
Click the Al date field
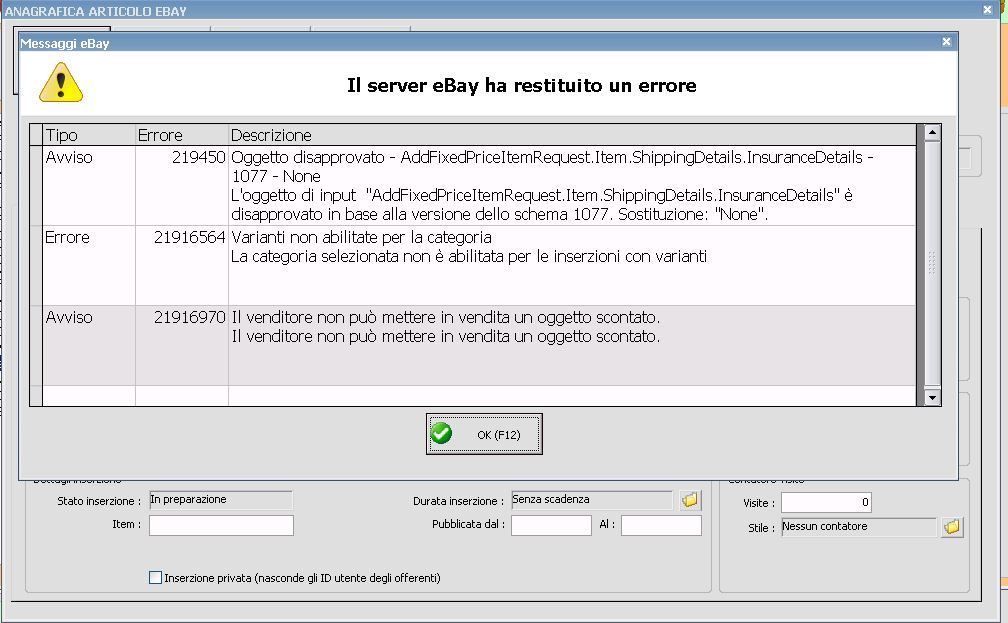(x=661, y=525)
